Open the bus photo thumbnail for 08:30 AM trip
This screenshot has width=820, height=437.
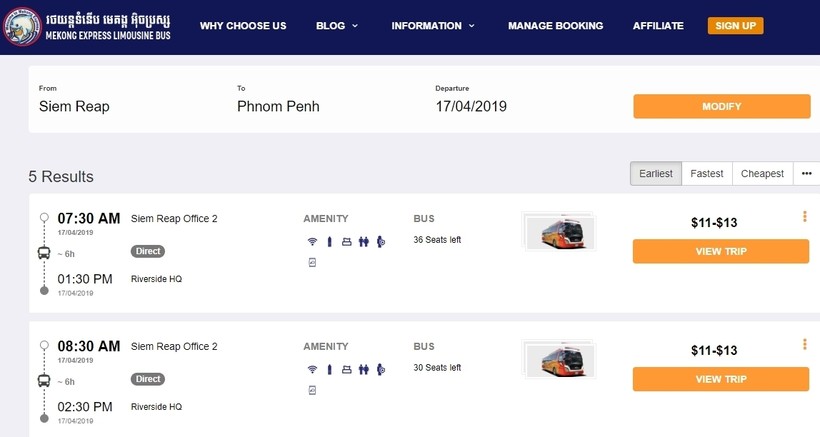(559, 359)
